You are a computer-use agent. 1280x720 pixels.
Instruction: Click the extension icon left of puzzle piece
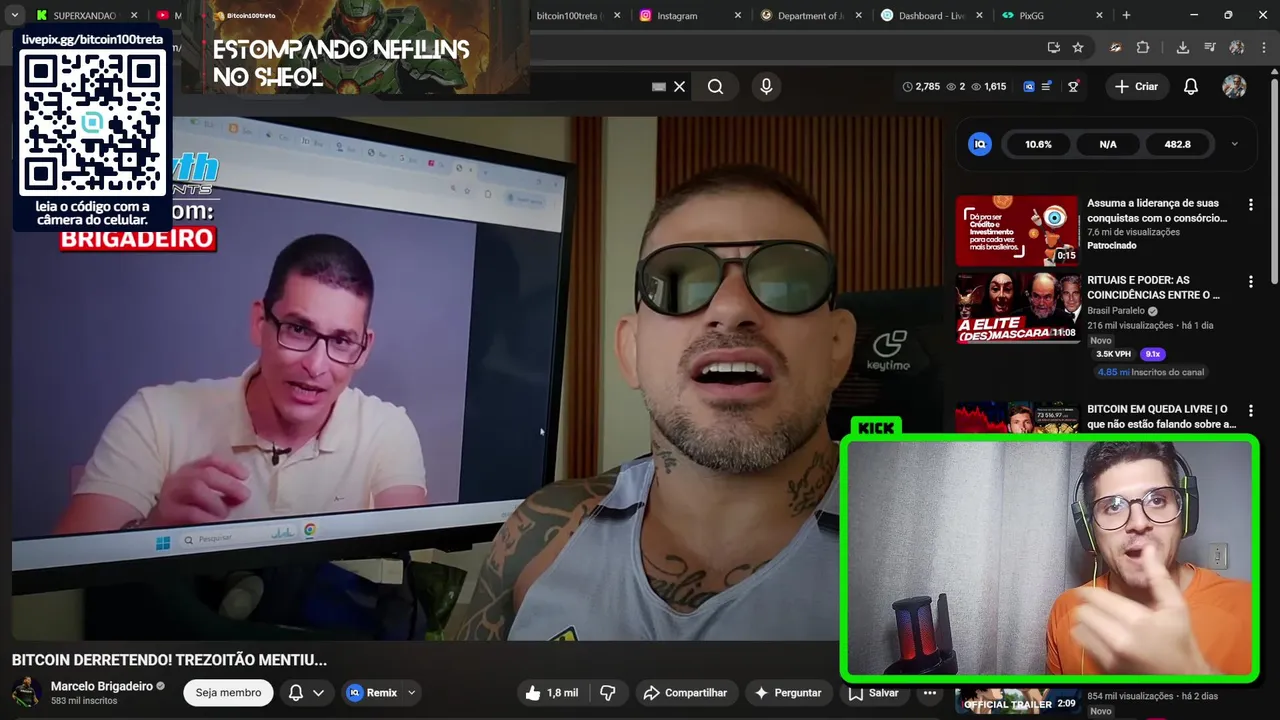coord(1116,47)
